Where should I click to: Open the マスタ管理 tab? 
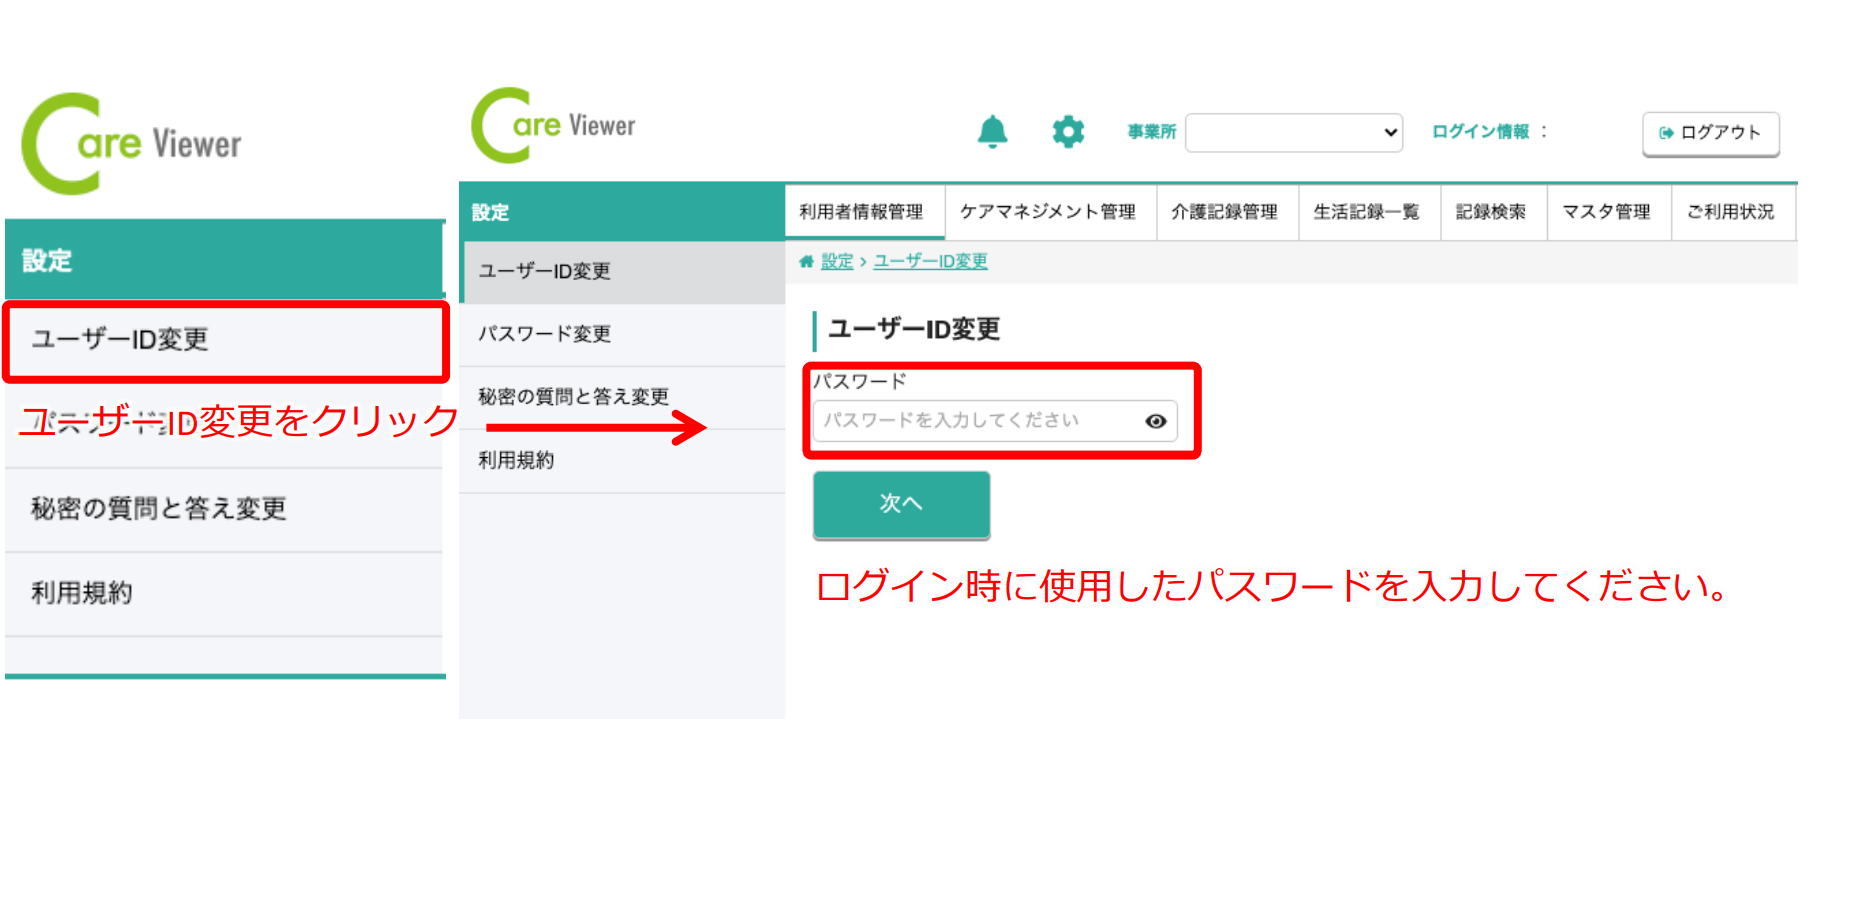tap(1606, 212)
